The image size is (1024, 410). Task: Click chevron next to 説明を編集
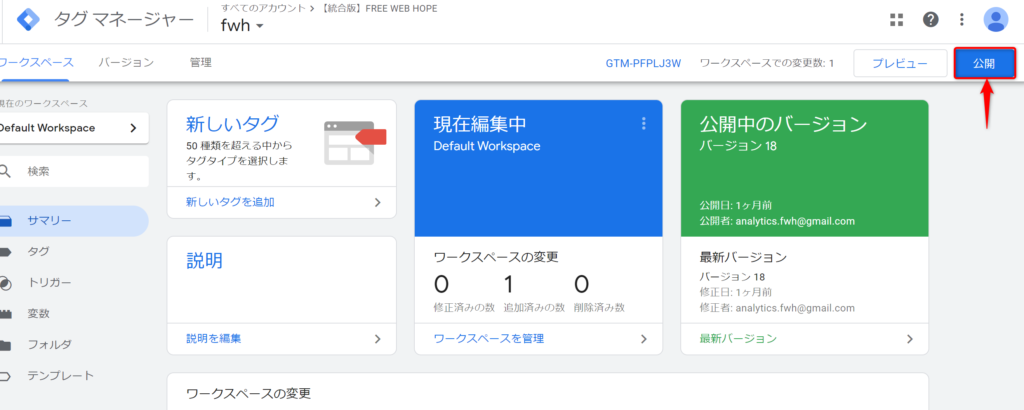tap(377, 339)
